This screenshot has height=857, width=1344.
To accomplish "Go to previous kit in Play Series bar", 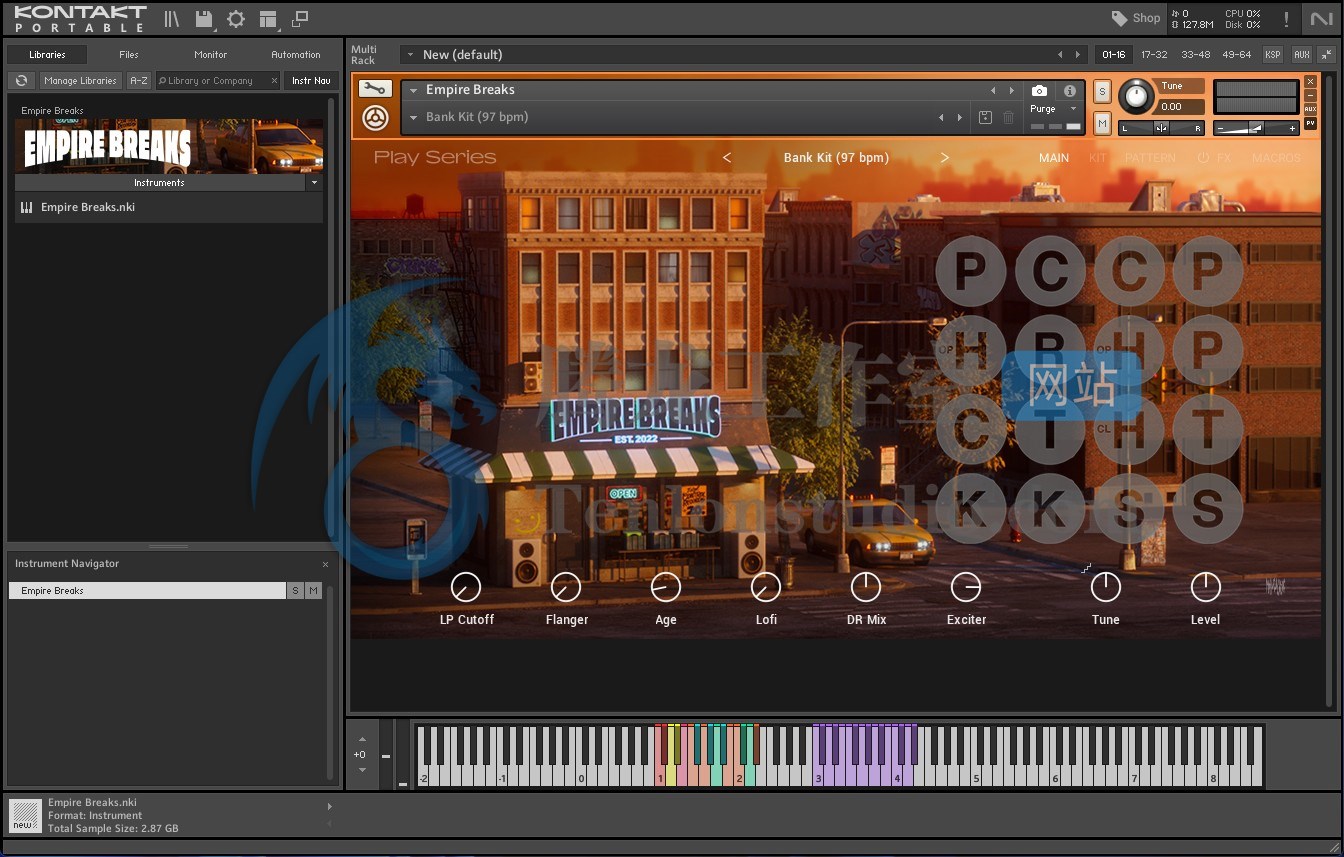I will [x=727, y=158].
